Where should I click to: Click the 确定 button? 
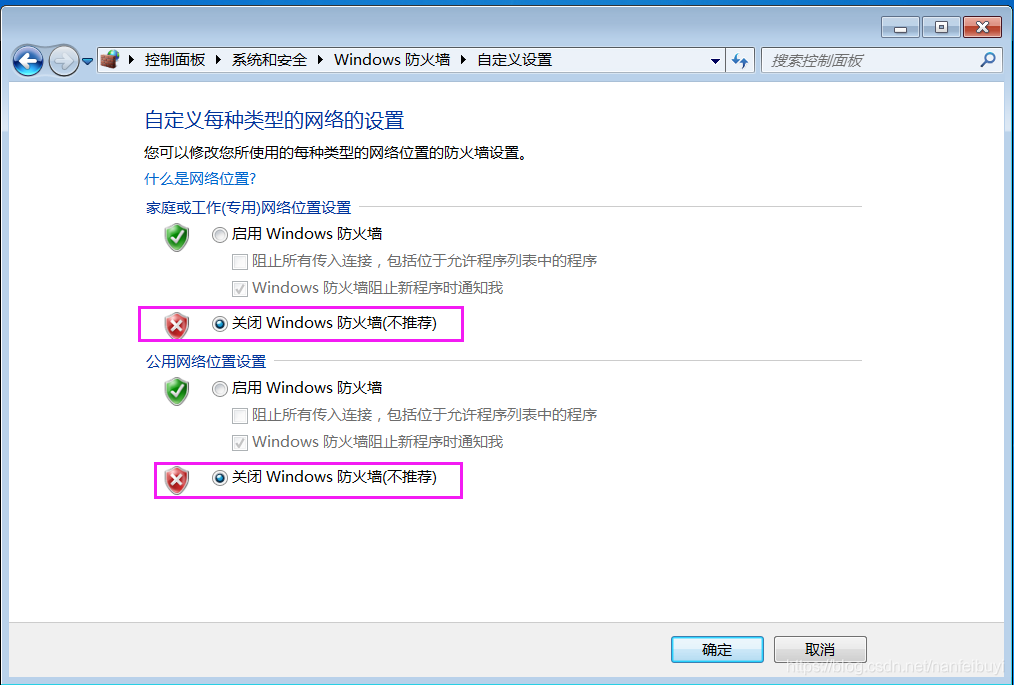pyautogui.click(x=717, y=649)
